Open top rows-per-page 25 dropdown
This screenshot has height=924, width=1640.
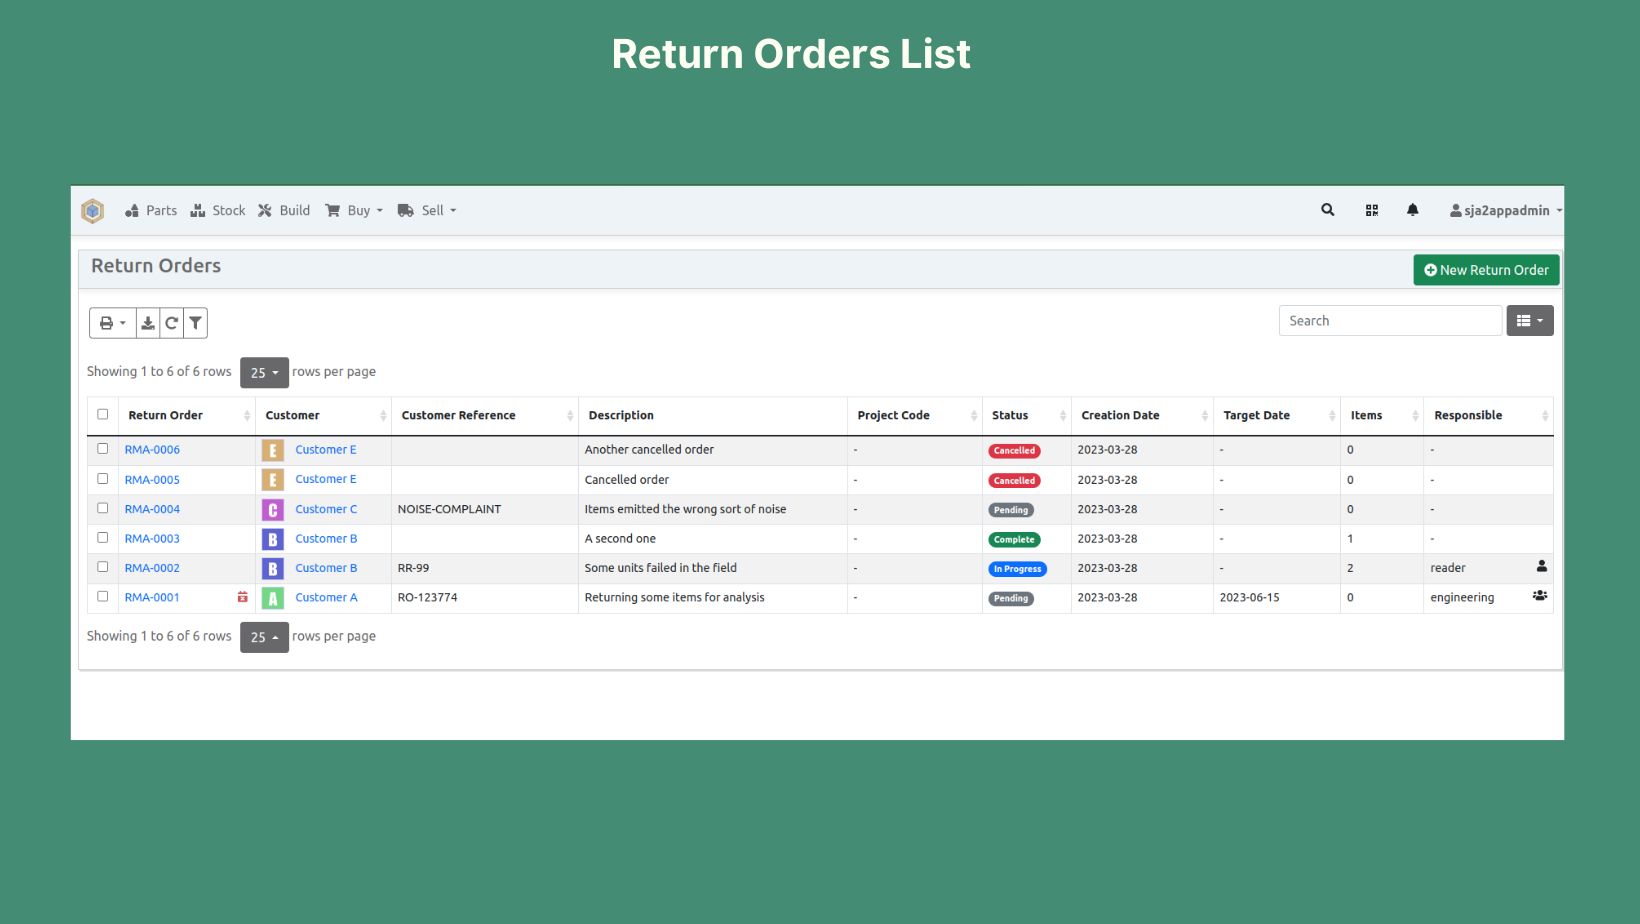pyautogui.click(x=264, y=372)
